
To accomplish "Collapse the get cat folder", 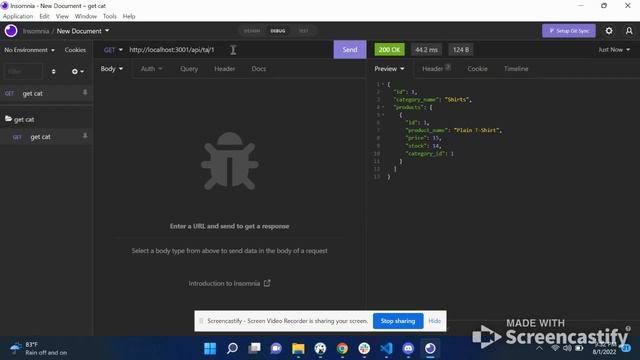I will click(x=20, y=119).
